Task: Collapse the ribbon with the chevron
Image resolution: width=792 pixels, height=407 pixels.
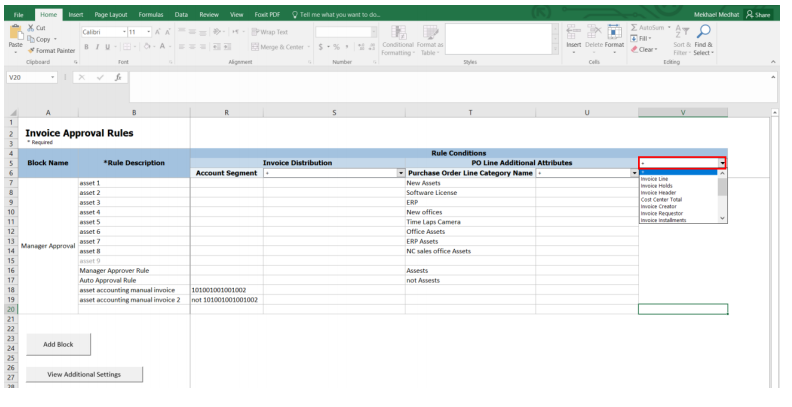Action: (x=773, y=62)
